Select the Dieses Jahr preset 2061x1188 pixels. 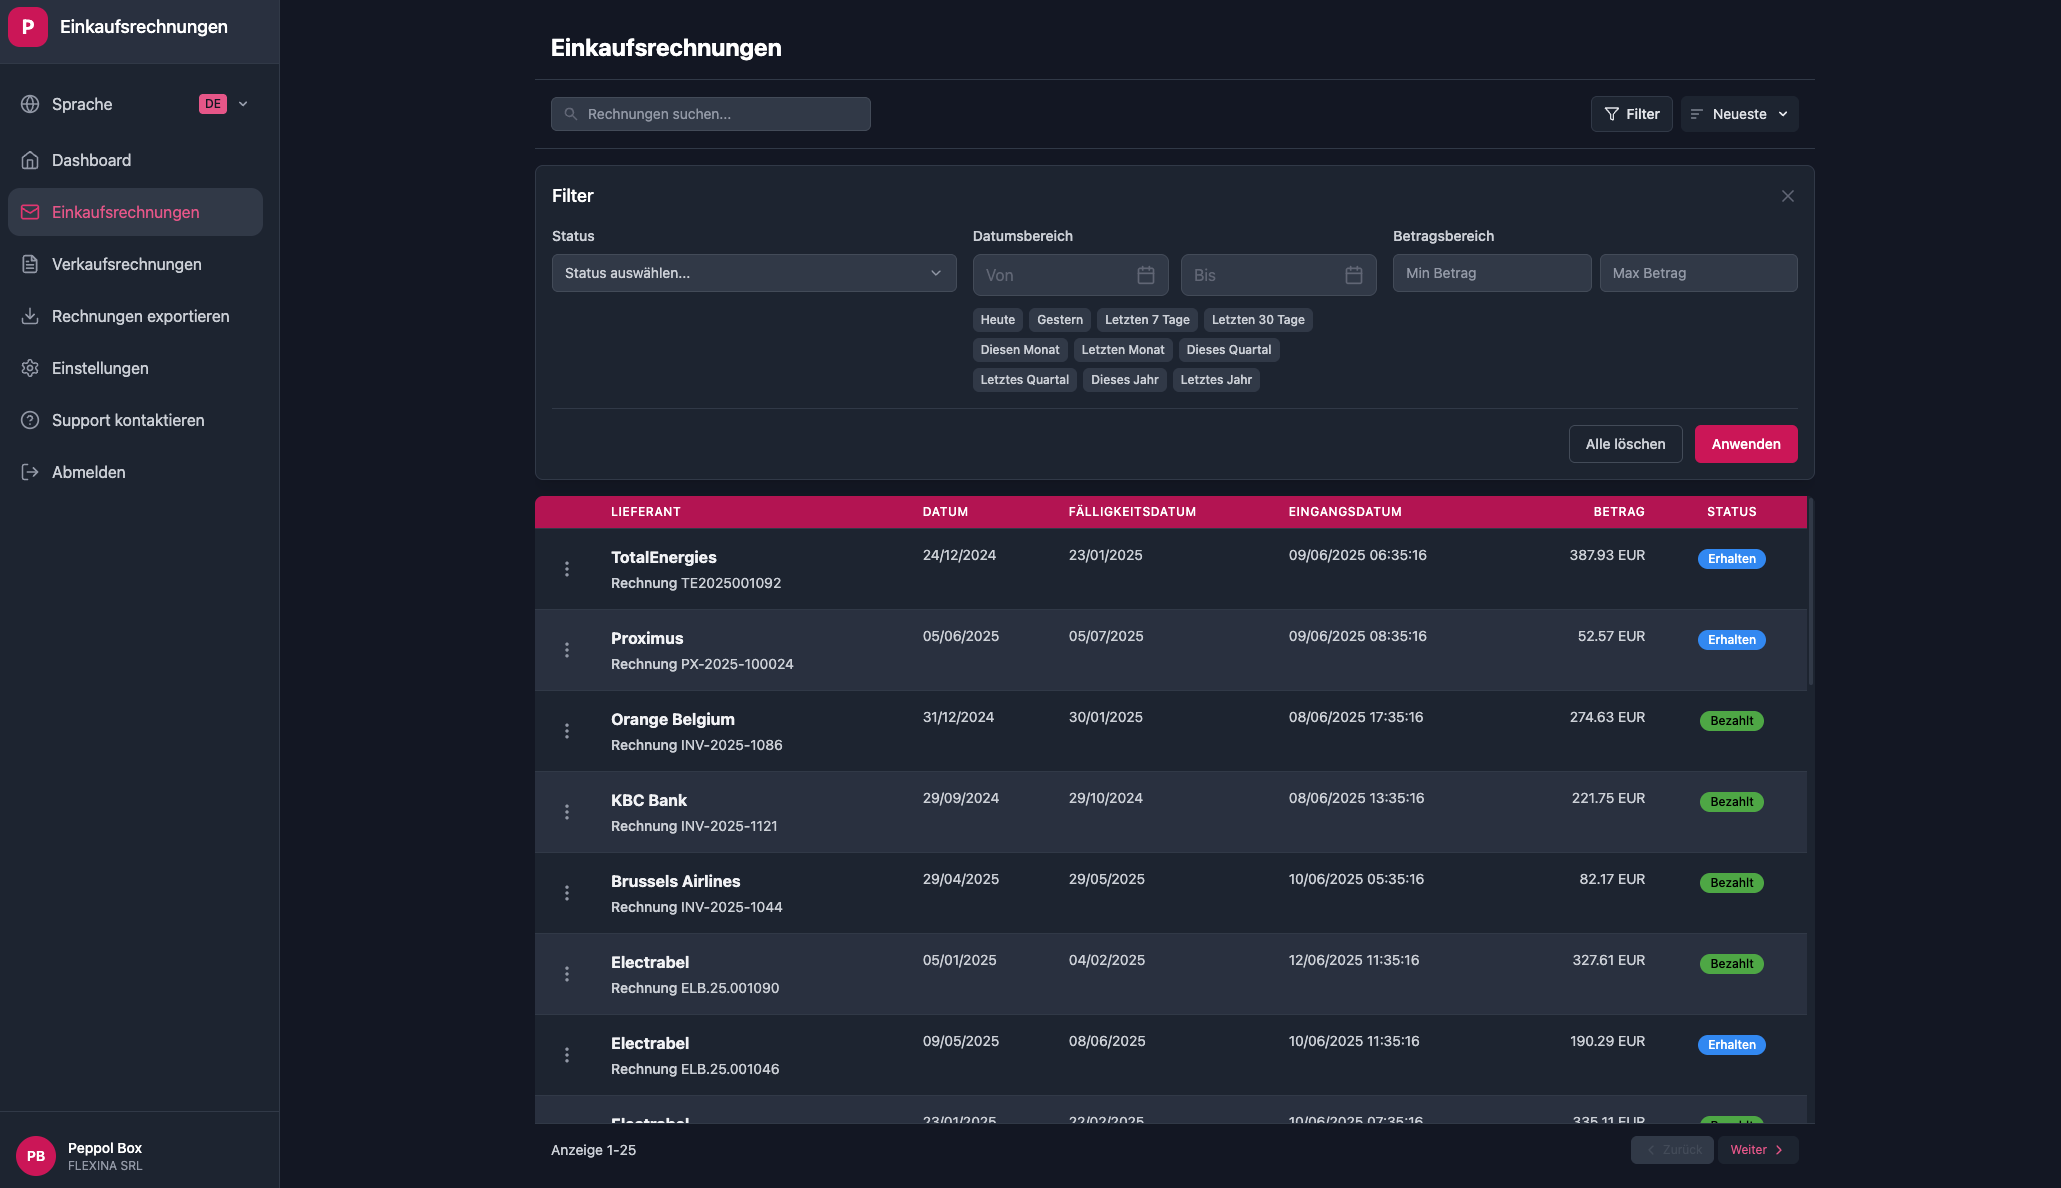pyautogui.click(x=1125, y=380)
